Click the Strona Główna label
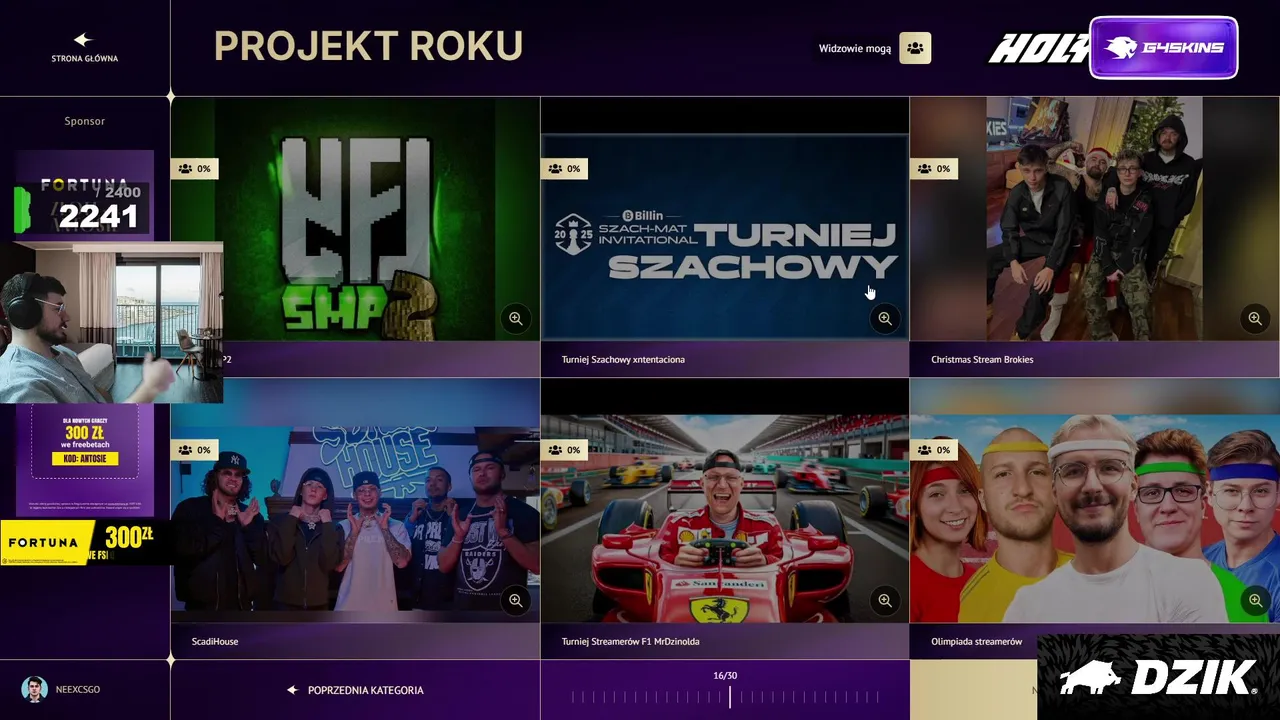 point(85,59)
